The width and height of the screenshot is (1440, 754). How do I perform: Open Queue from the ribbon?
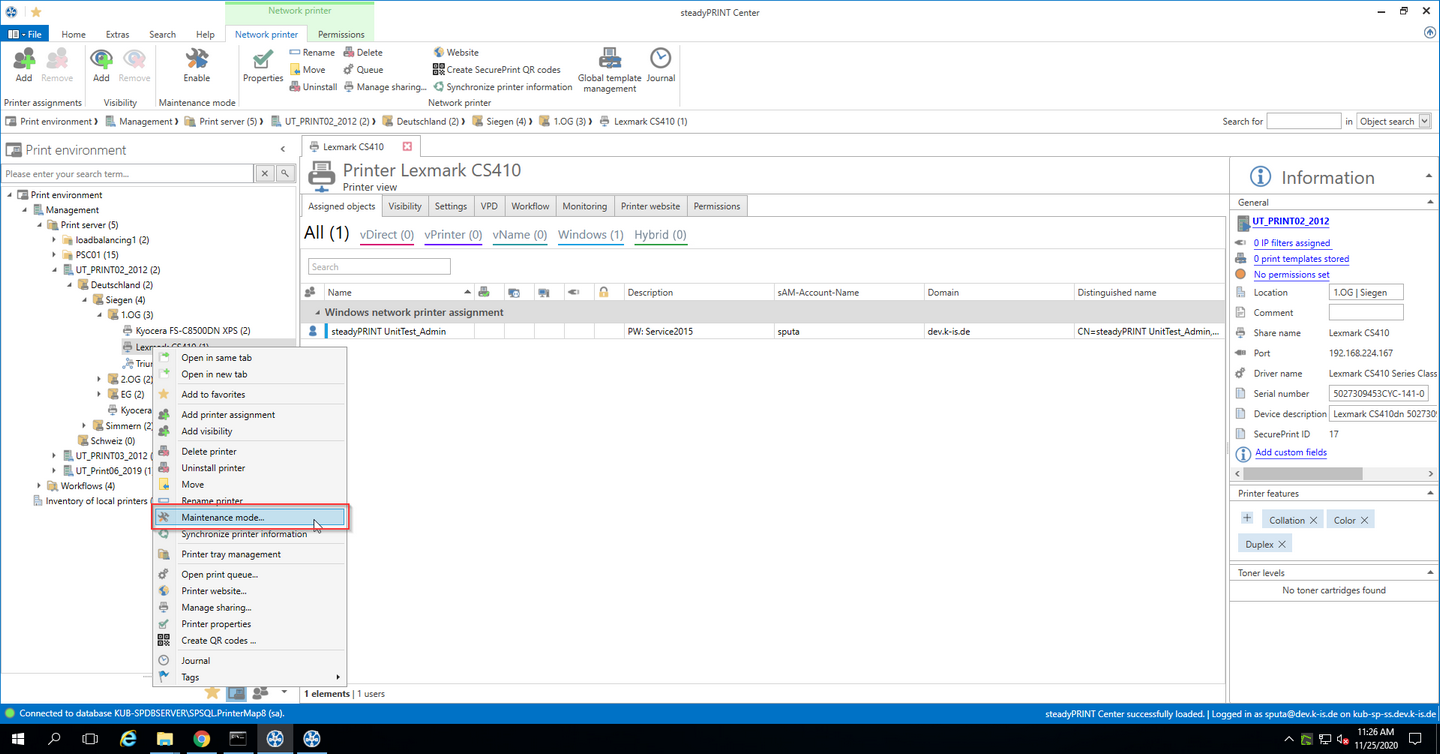362,69
